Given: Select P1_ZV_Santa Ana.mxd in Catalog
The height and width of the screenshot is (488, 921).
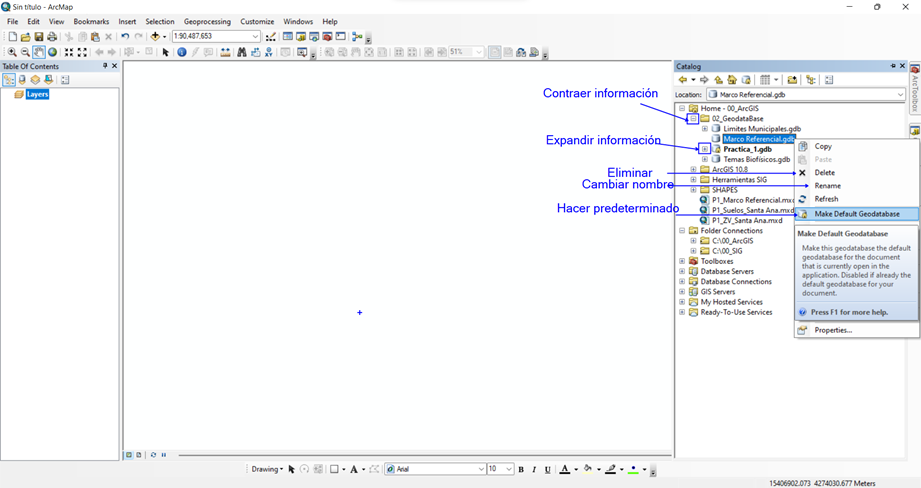Looking at the screenshot, I should 747,221.
